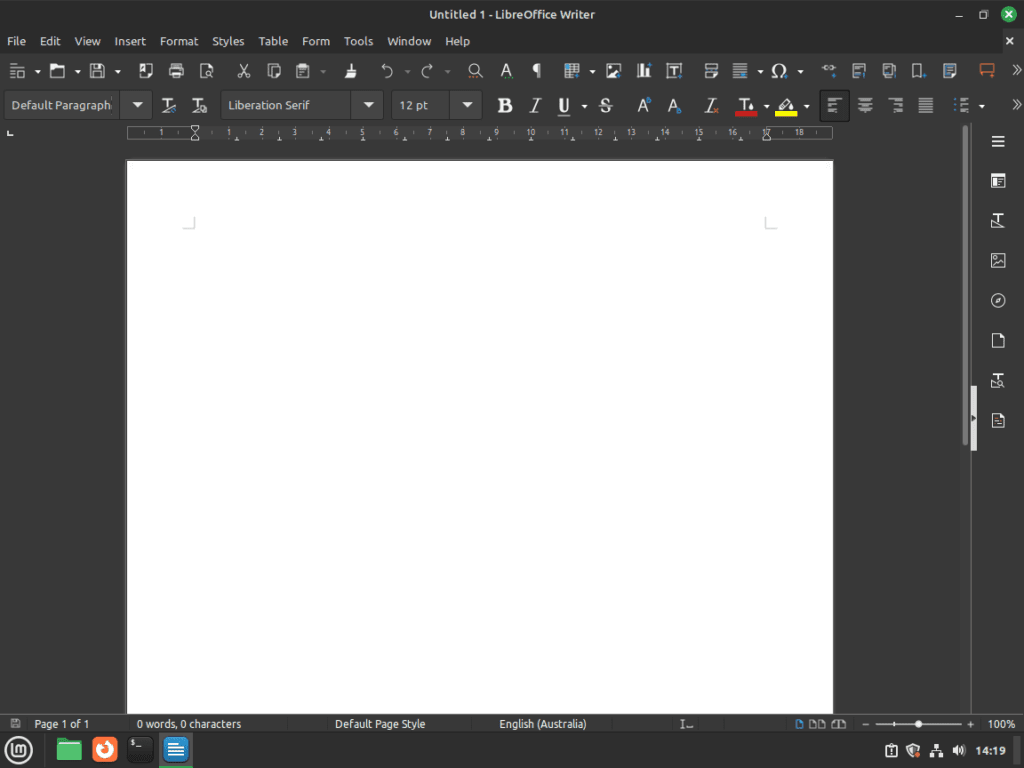
Task: Open the Print Preview
Action: [207, 71]
